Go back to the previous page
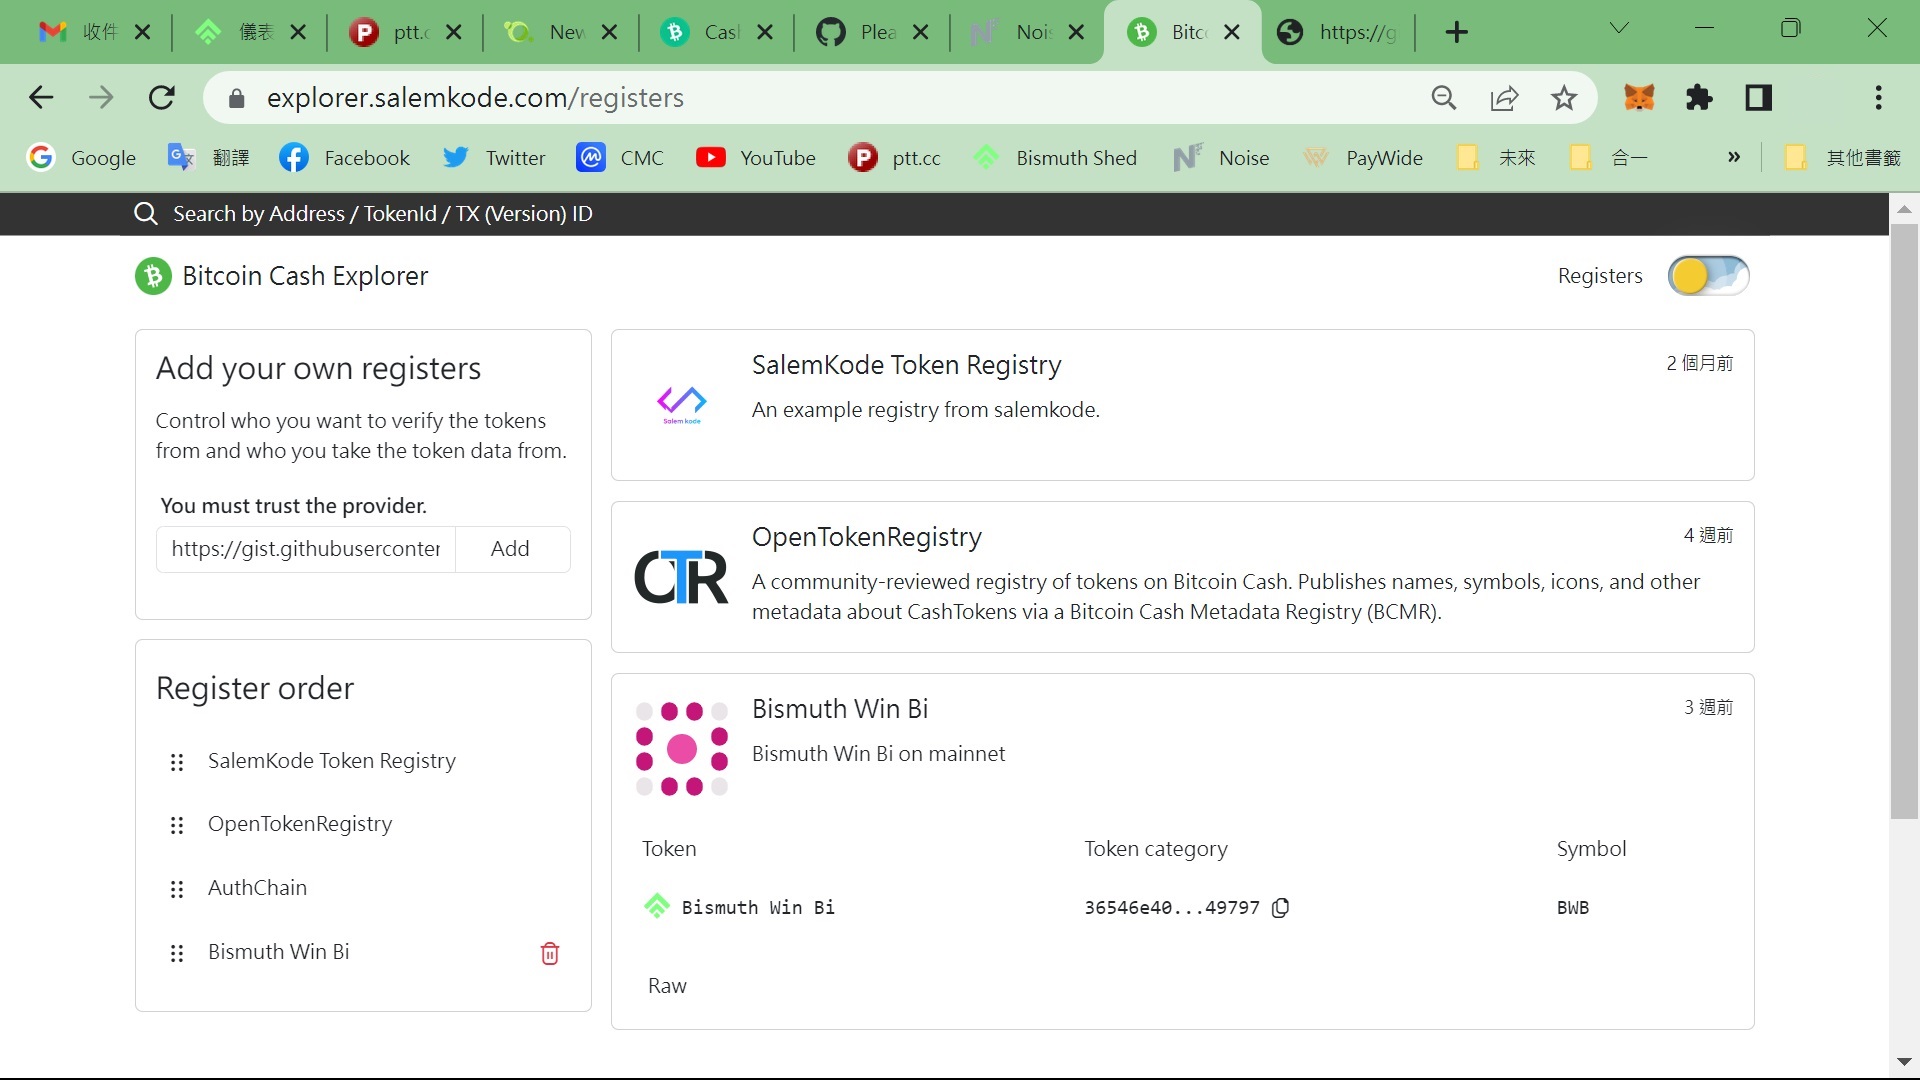The width and height of the screenshot is (1920, 1080). pos(41,98)
